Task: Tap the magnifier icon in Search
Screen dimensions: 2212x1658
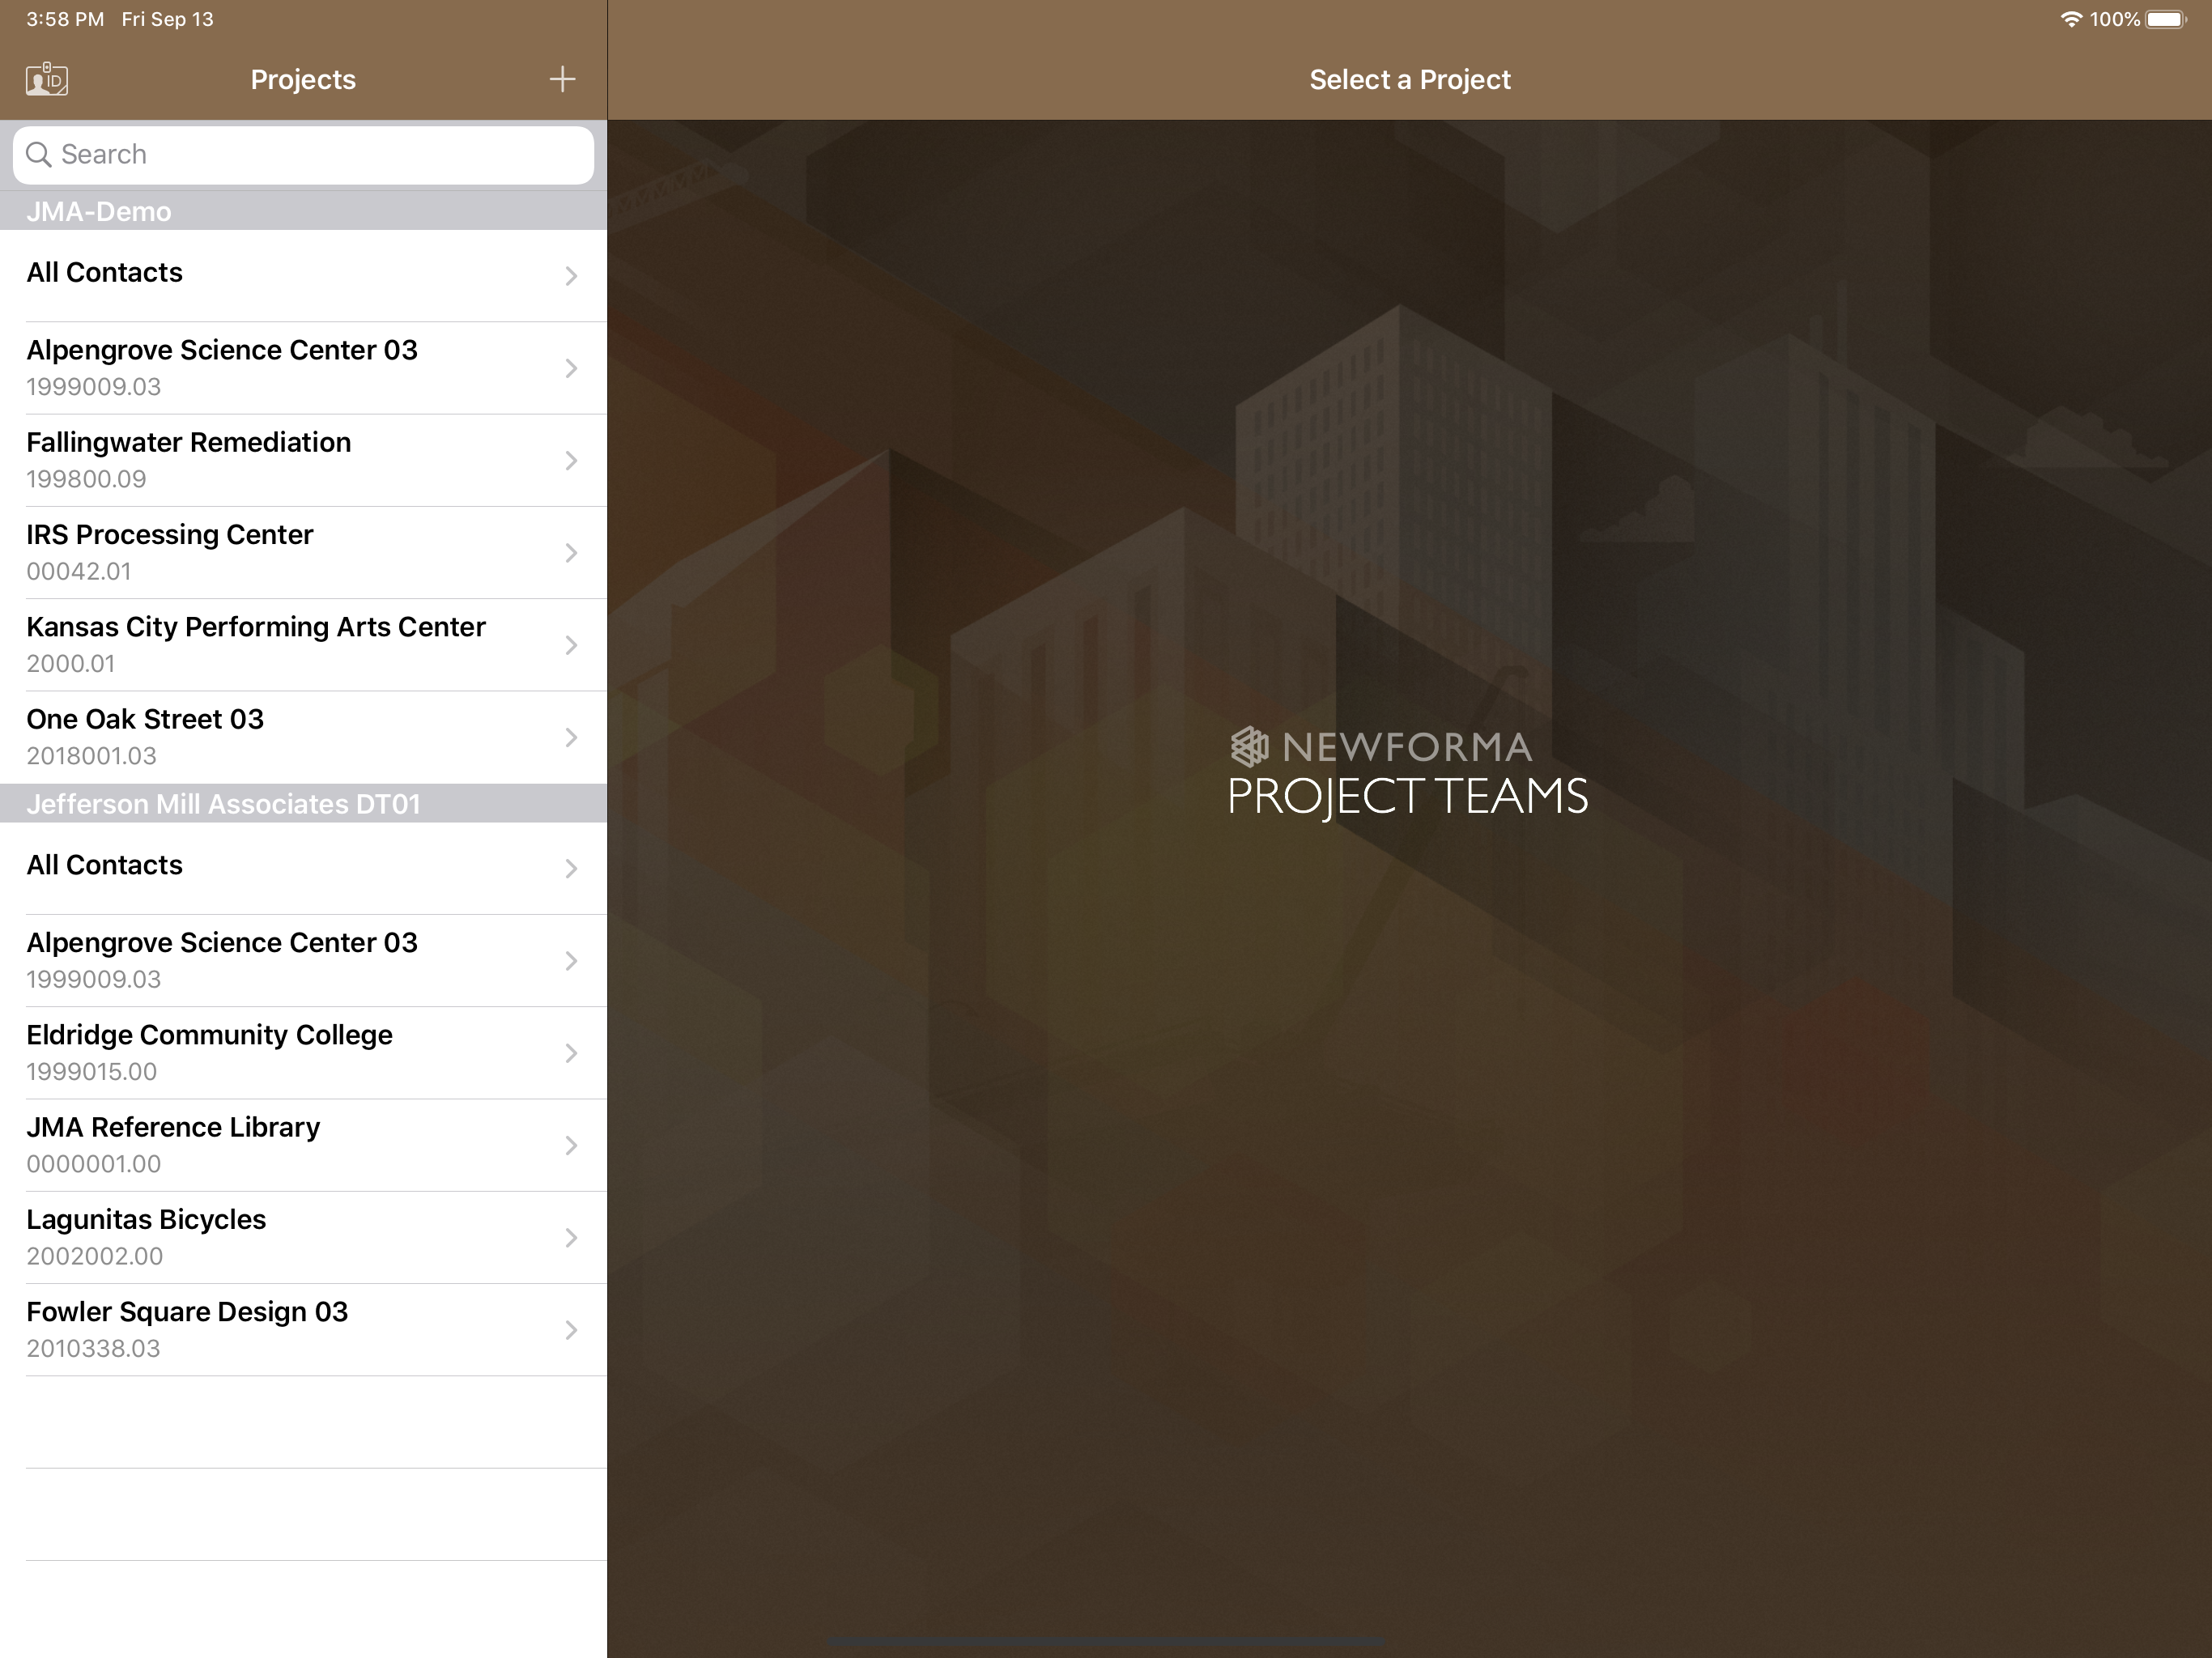Action: click(x=39, y=154)
